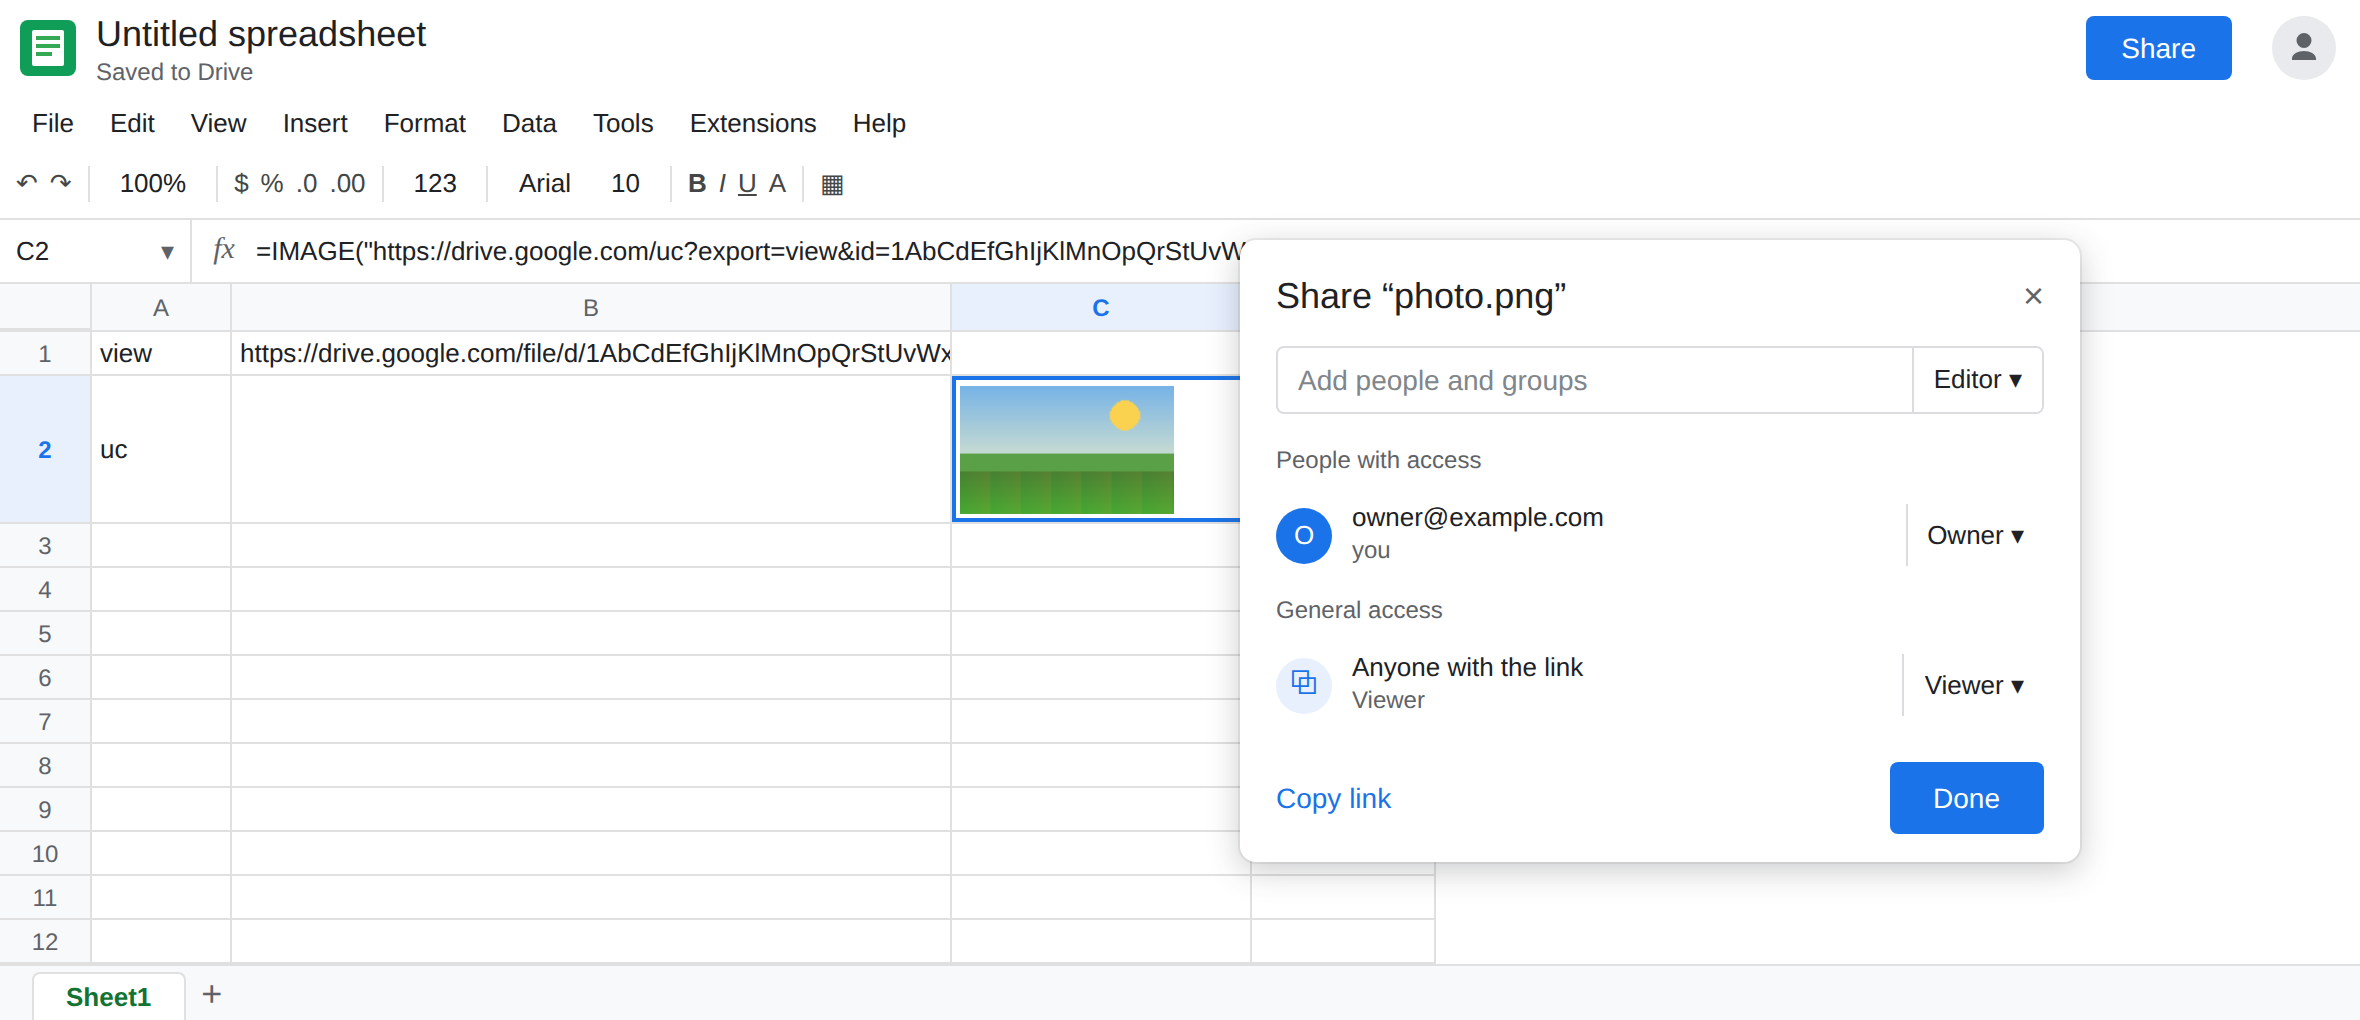This screenshot has height=1020, width=2360.
Task: Click the Copy link link
Action: tap(1333, 798)
